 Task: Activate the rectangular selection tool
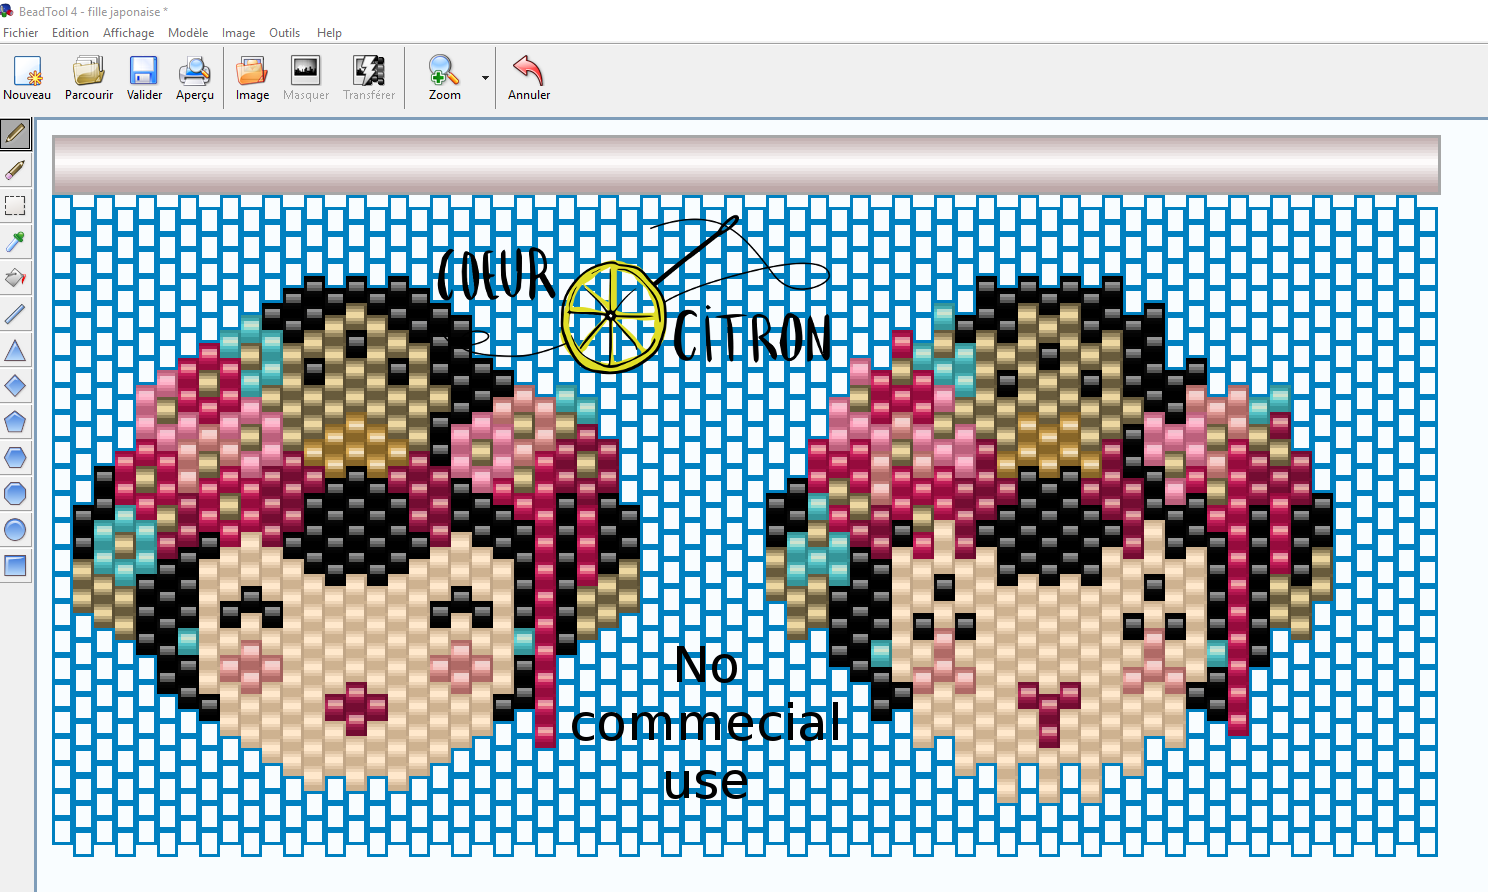tap(15, 206)
